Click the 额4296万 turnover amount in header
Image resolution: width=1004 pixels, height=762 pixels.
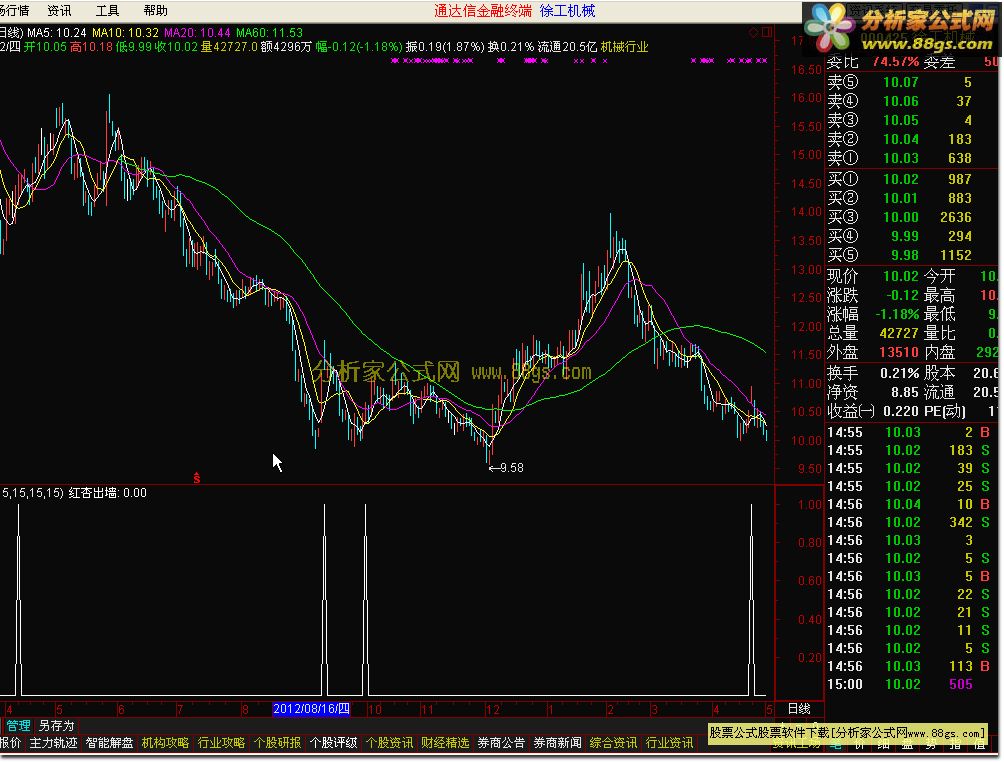[286, 47]
